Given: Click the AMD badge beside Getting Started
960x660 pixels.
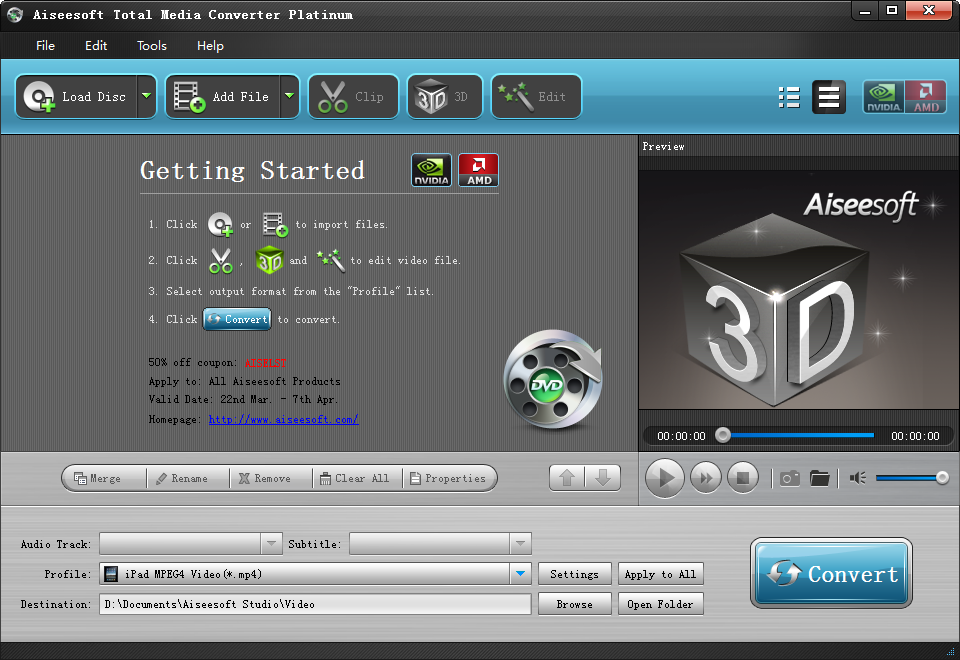Looking at the screenshot, I should 479,170.
